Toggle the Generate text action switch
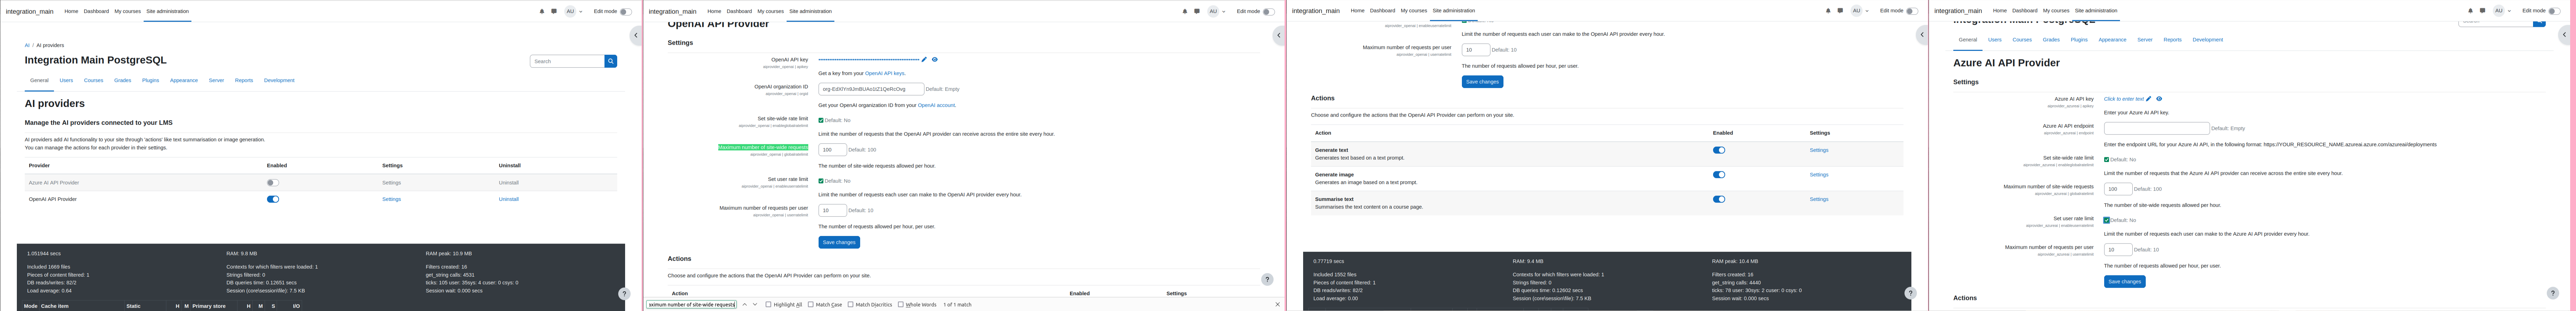2576x311 pixels. pyautogui.click(x=1719, y=150)
